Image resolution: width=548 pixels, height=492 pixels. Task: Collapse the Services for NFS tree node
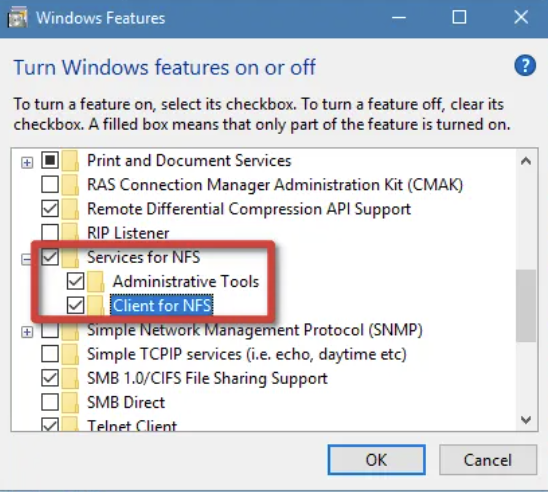[26, 259]
